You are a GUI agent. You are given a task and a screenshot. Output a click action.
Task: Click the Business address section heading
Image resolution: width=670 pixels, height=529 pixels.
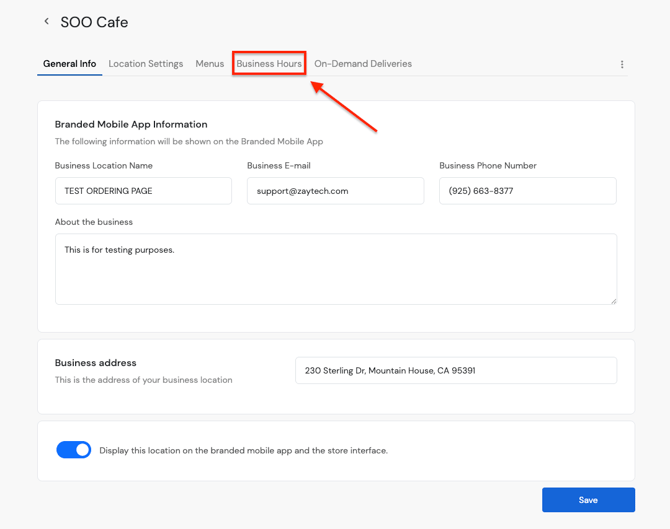click(x=96, y=363)
